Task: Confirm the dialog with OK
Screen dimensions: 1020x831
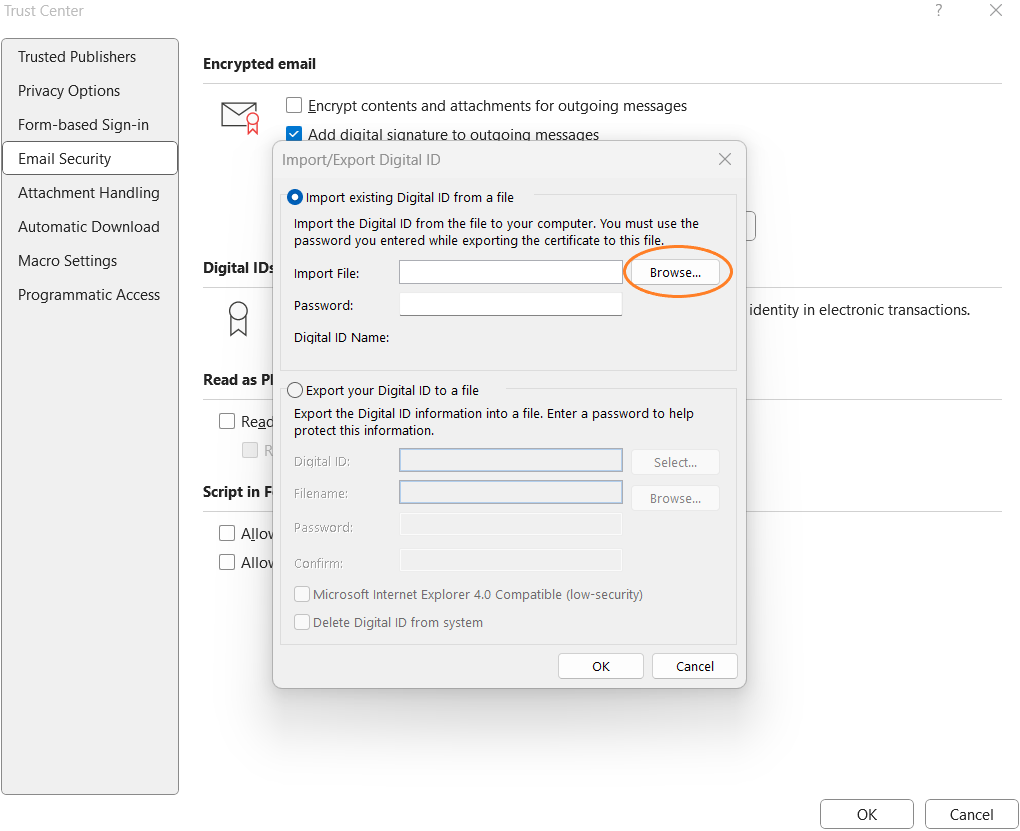Action: pos(600,666)
